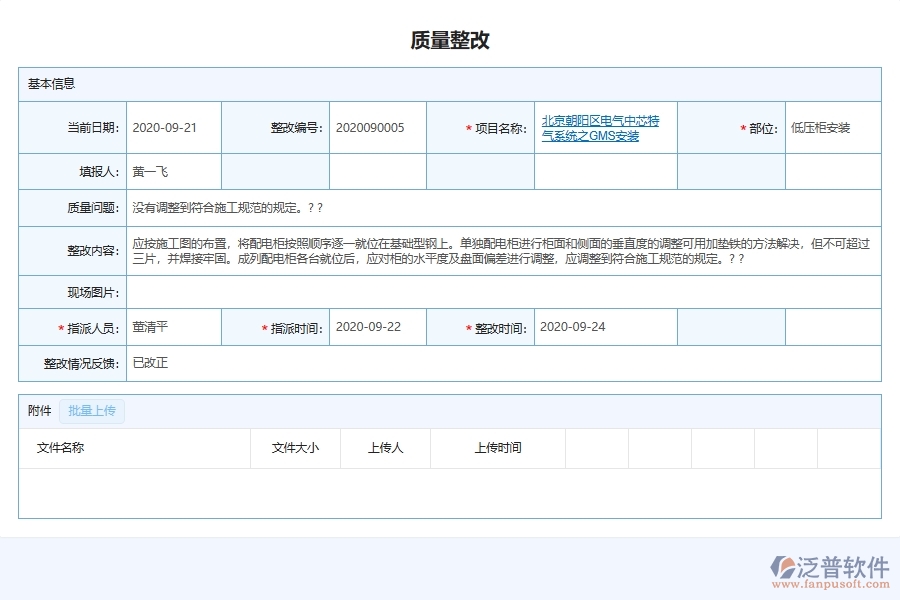The width and height of the screenshot is (900, 600).
Task: Select the 上传时间 column header
Action: point(498,448)
